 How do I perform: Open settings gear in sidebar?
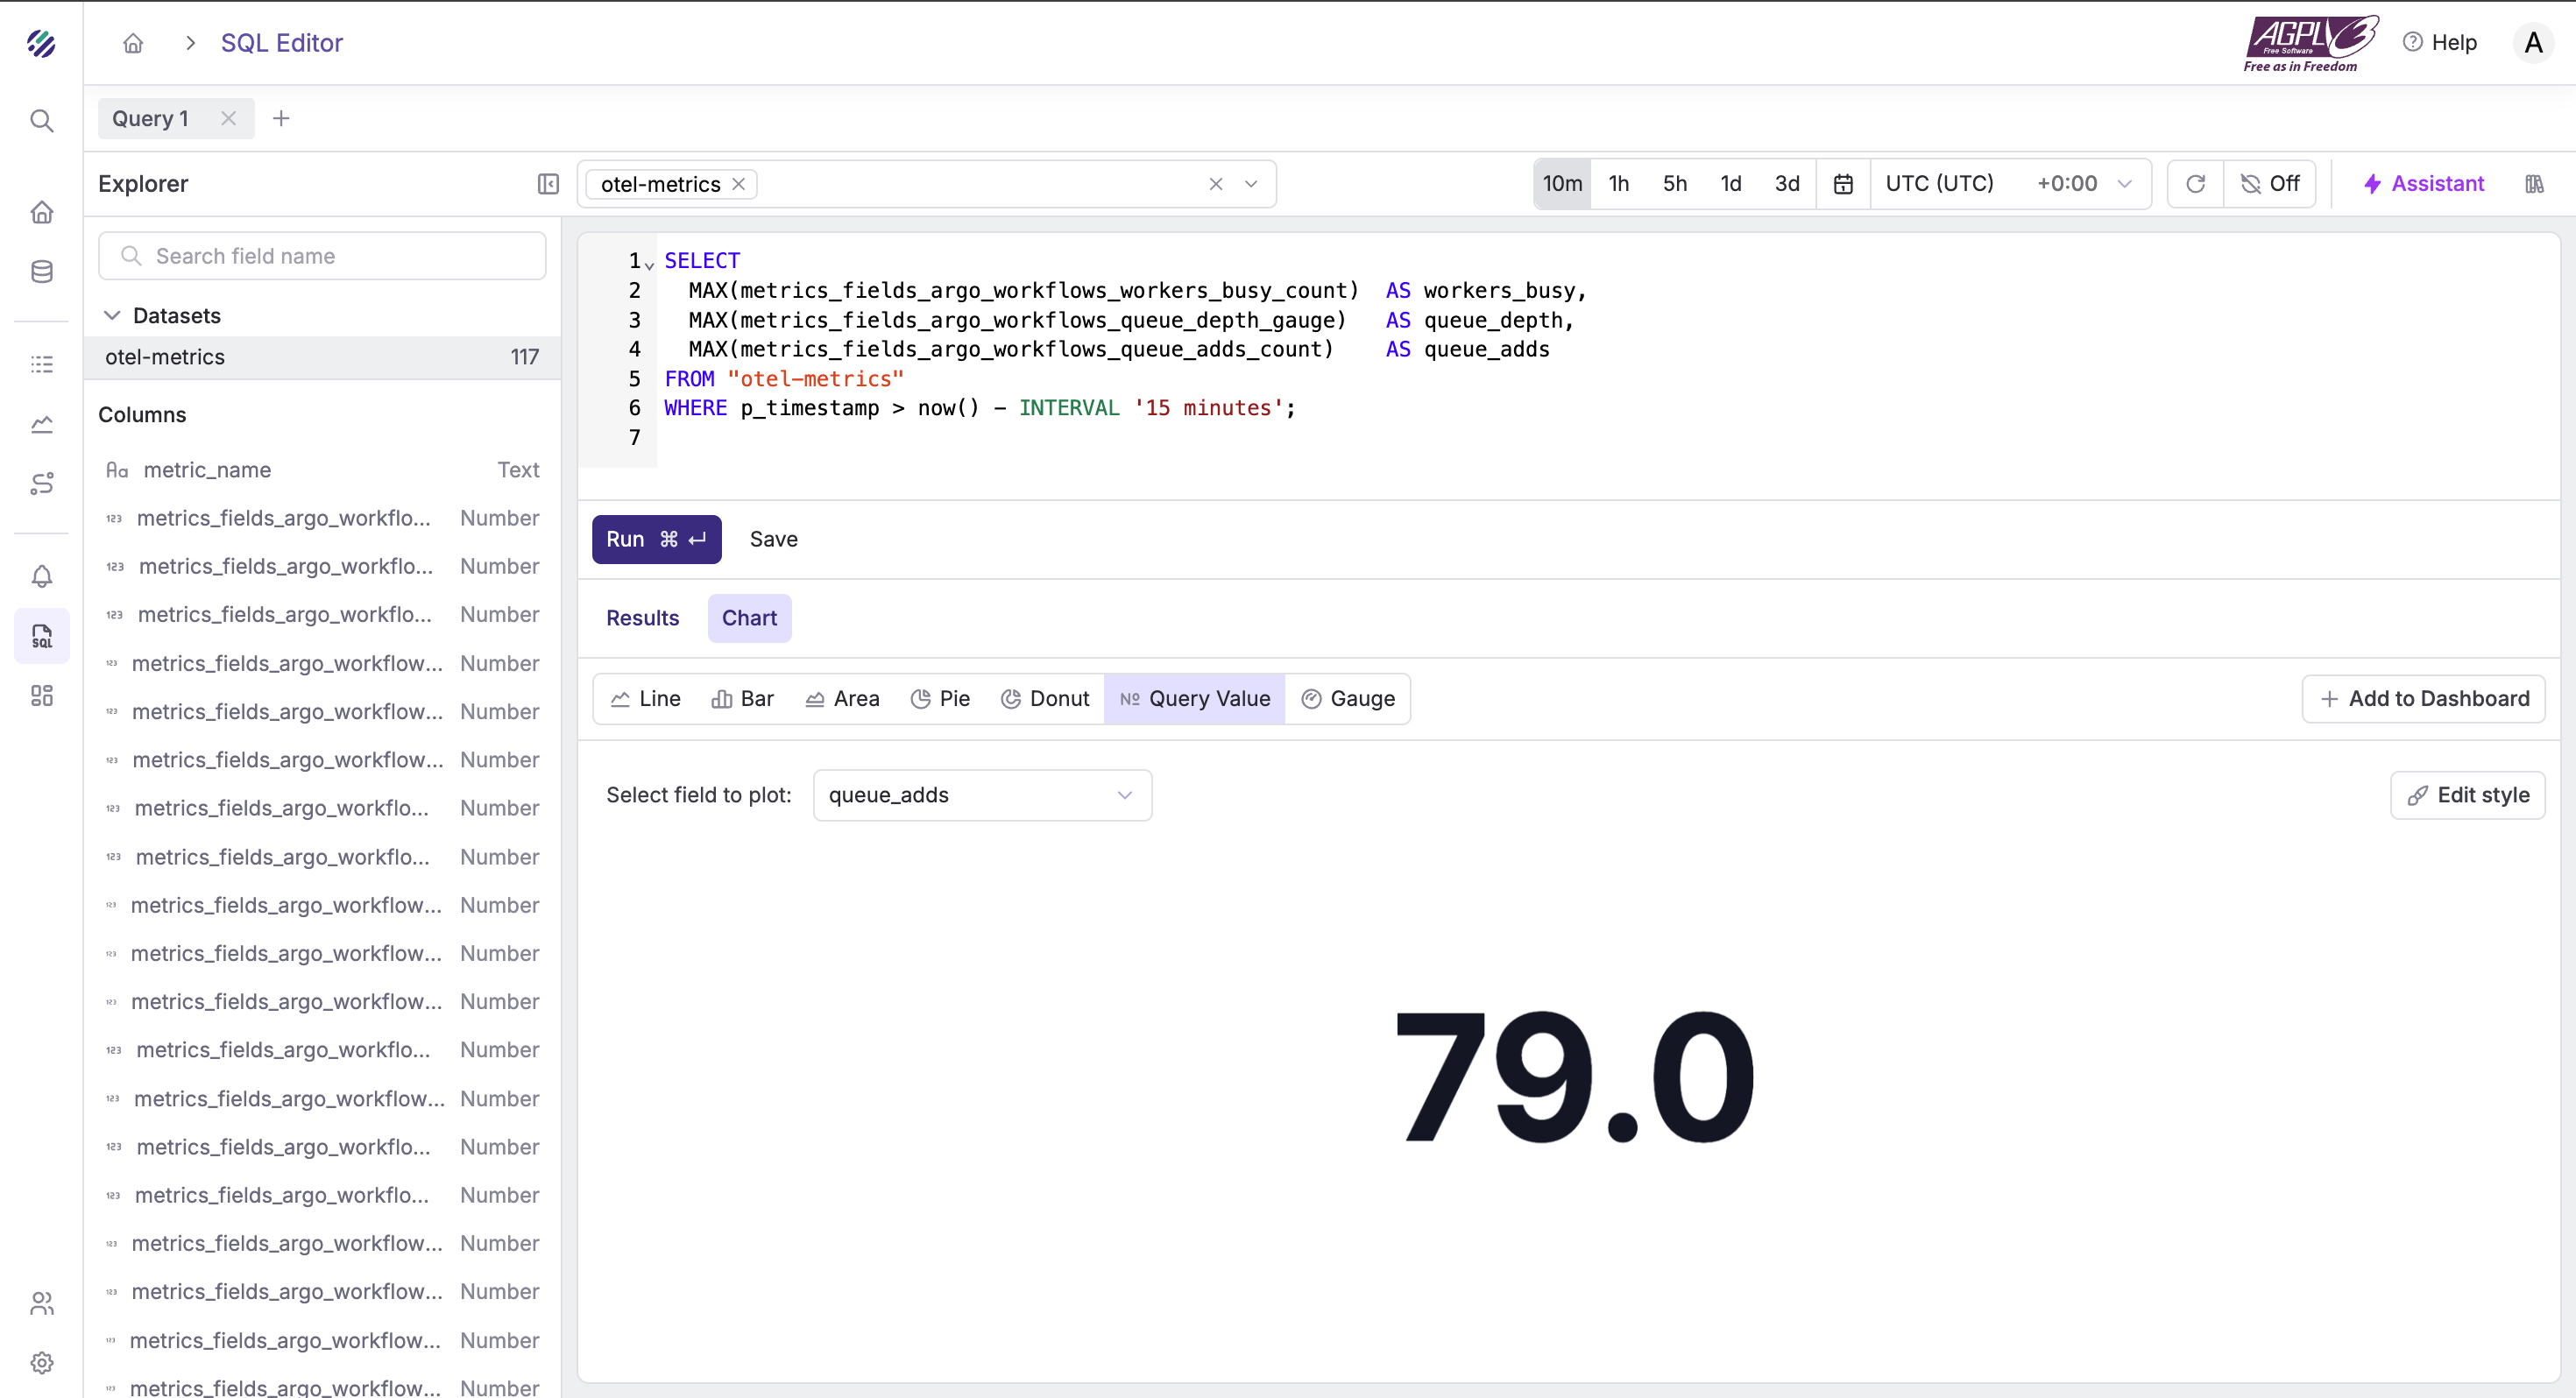coord(41,1362)
